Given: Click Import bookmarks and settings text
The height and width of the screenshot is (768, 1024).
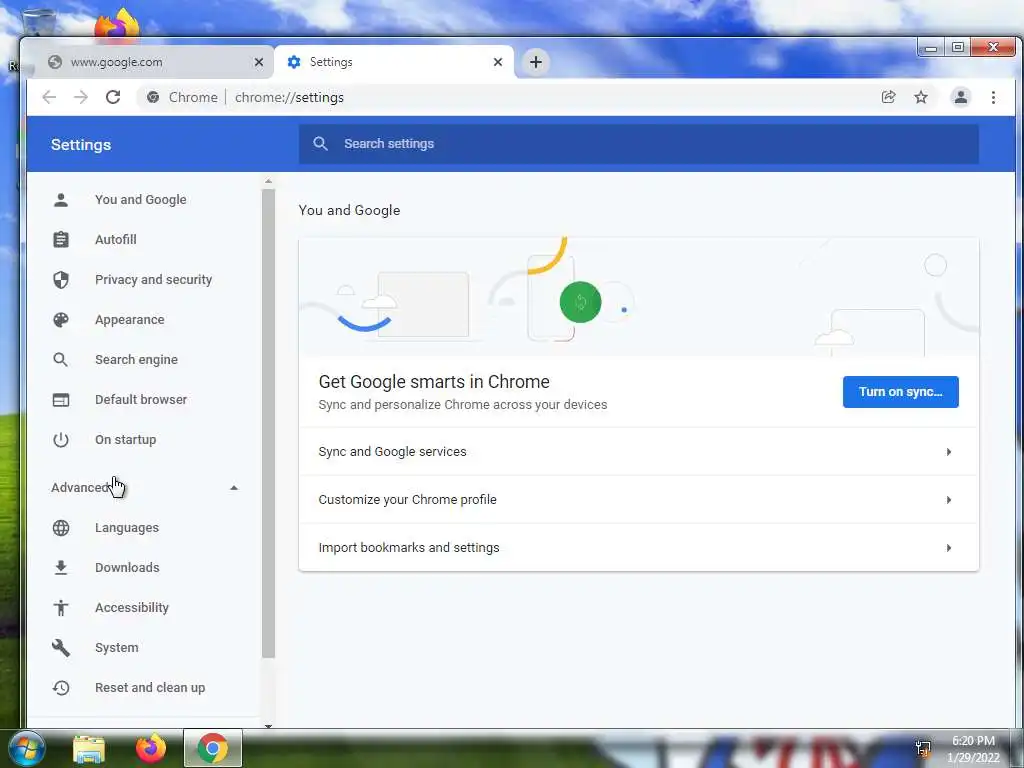Looking at the screenshot, I should [x=409, y=548].
